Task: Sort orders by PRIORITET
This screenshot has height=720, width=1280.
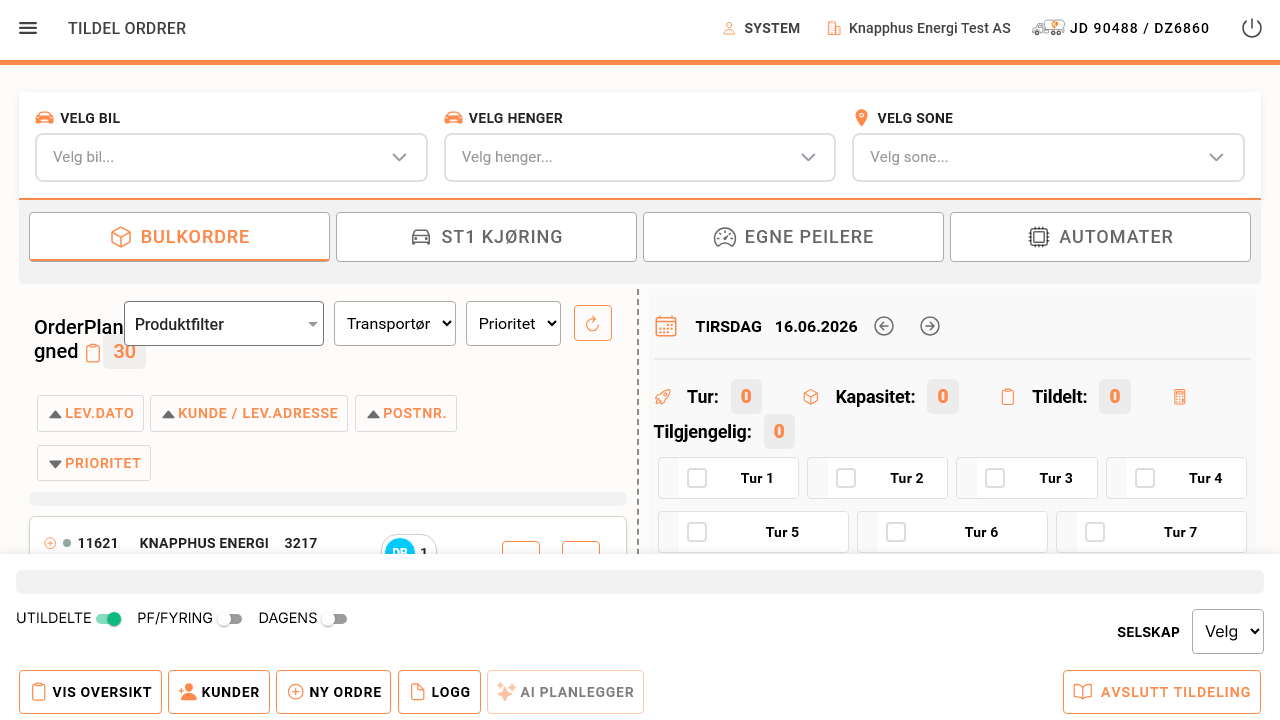Action: tap(94, 463)
